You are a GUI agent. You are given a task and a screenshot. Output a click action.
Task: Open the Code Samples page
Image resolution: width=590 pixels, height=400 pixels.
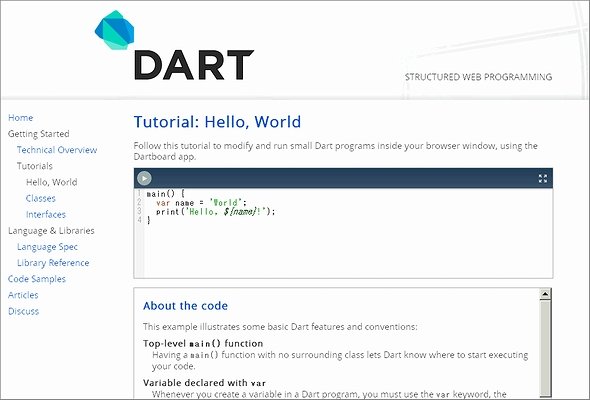[37, 279]
